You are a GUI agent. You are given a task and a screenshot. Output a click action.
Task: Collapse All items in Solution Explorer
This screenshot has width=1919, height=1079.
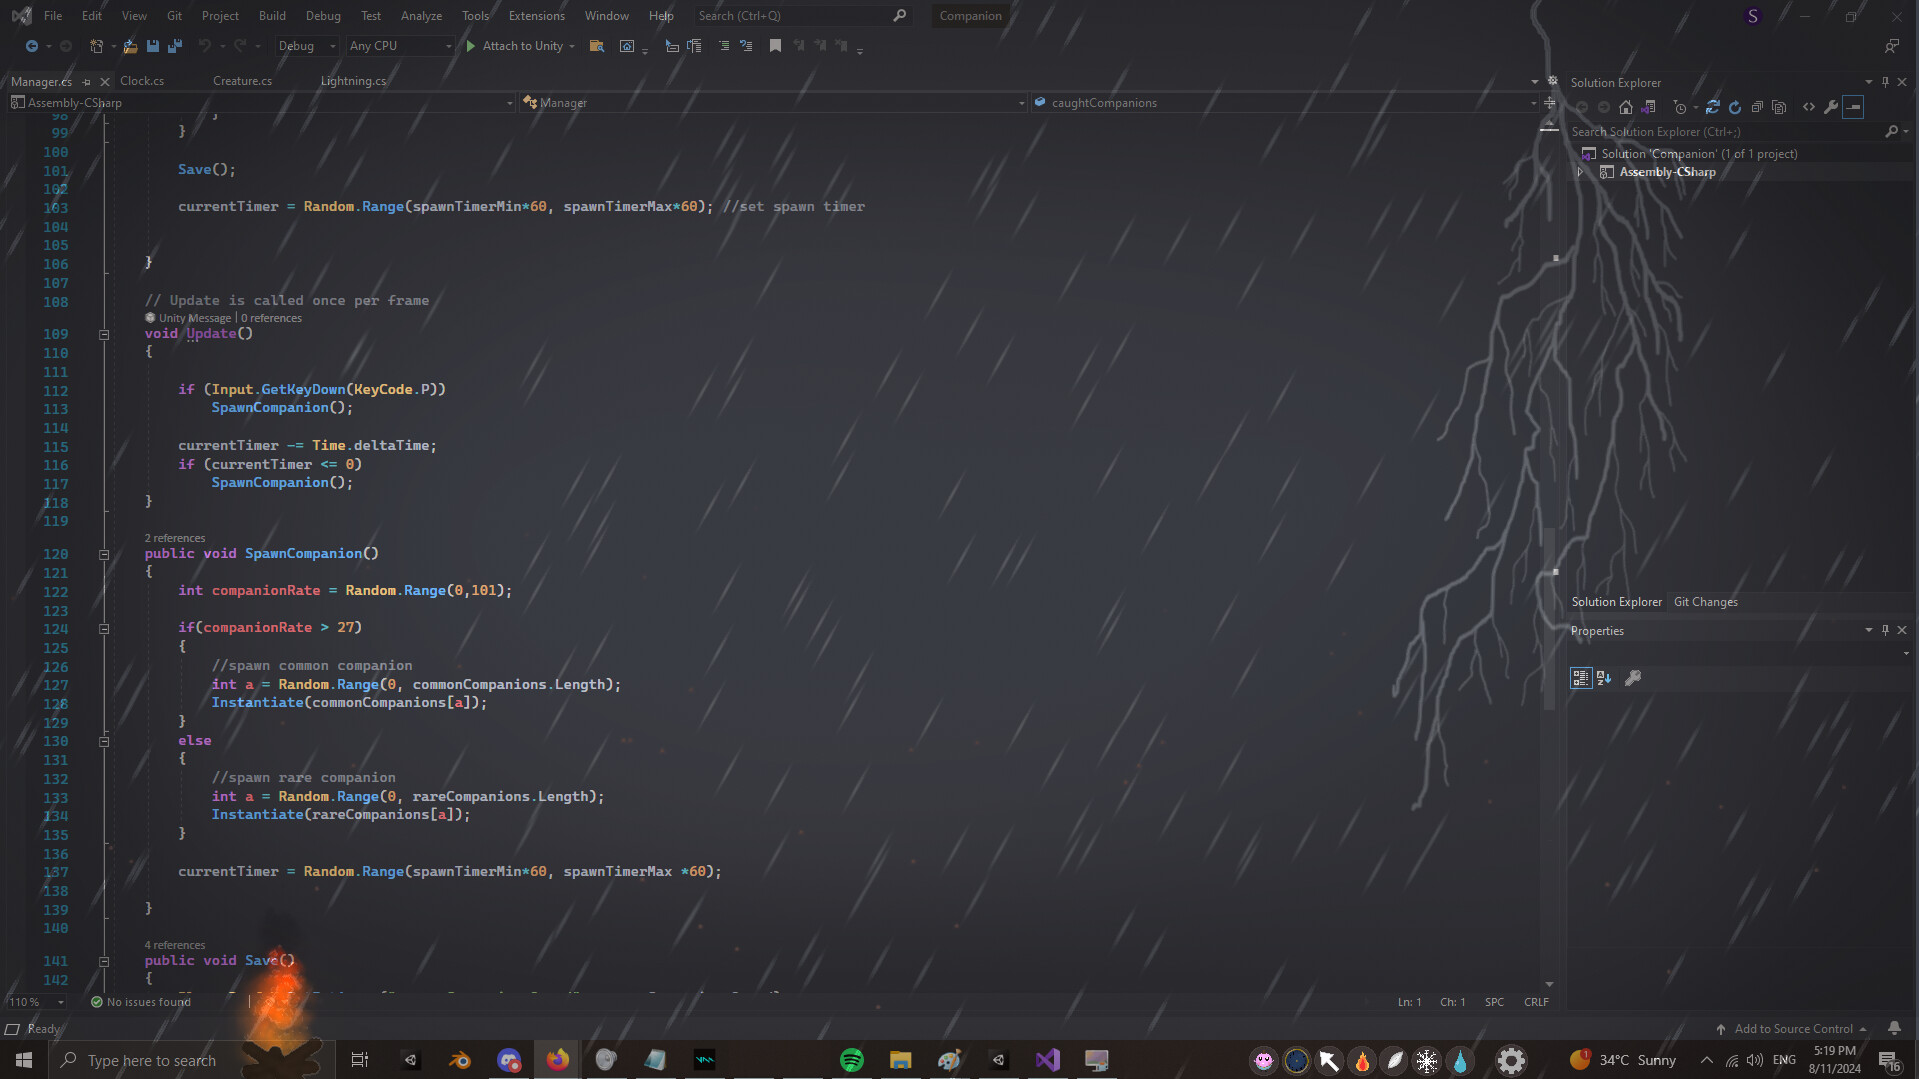tap(1757, 107)
